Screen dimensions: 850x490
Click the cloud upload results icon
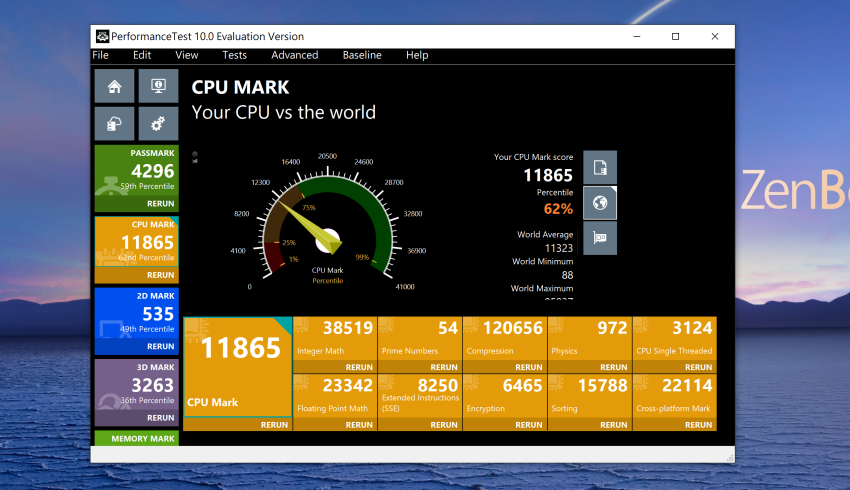click(114, 124)
